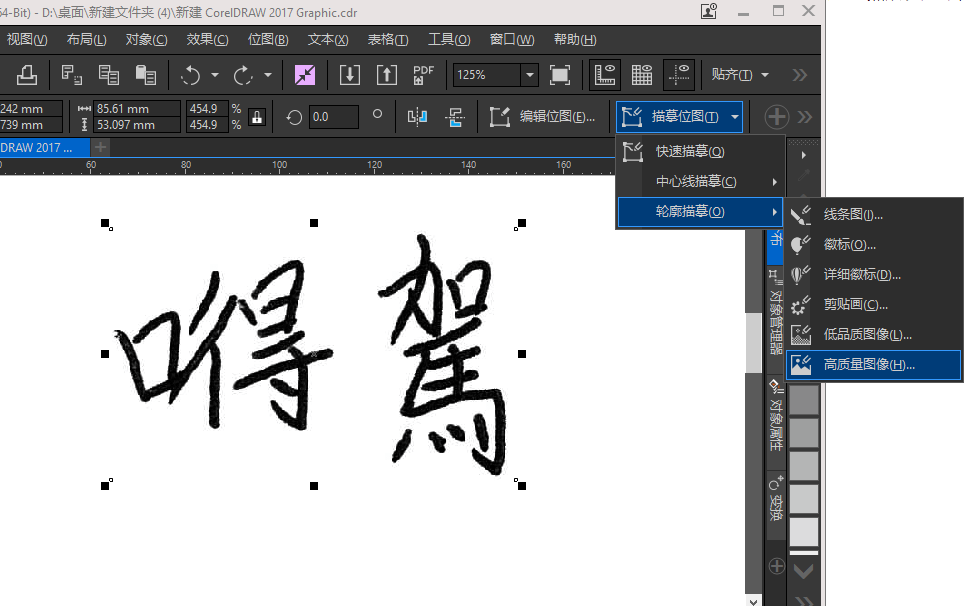Click the color palette down chevron

click(803, 572)
